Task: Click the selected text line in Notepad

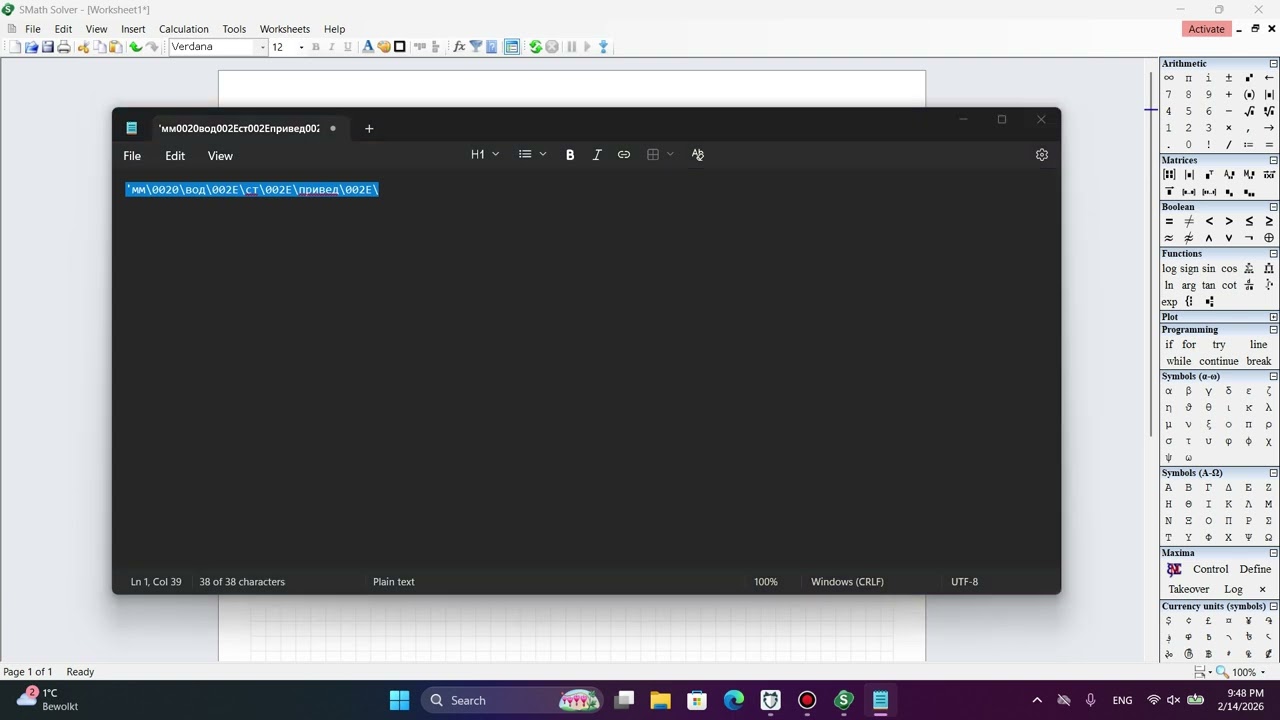Action: pos(252,189)
